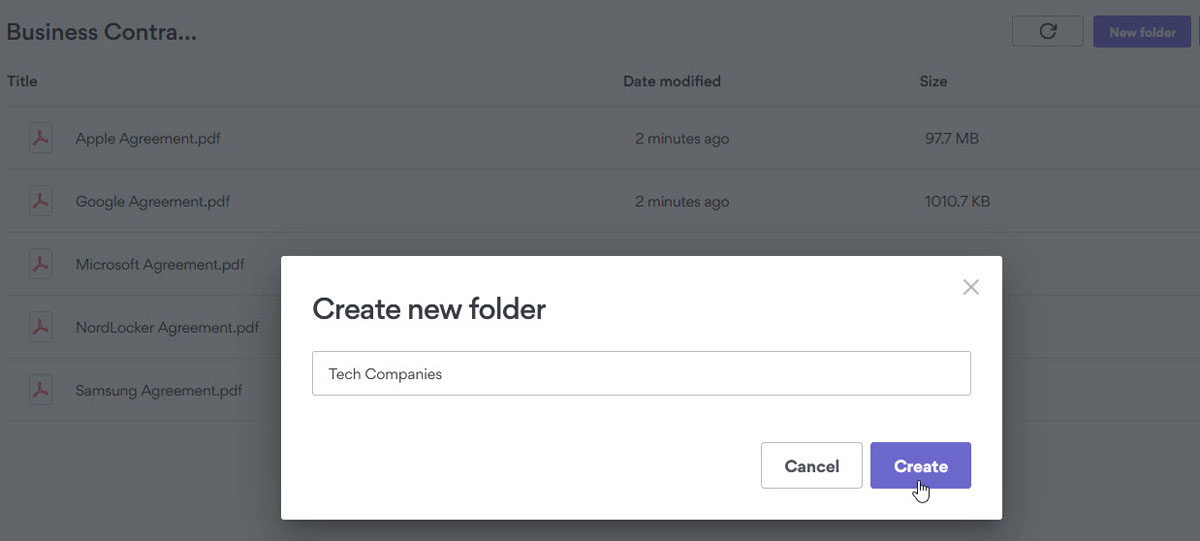Click the PDF icon for Microsoft Agreement.pdf

40,265
